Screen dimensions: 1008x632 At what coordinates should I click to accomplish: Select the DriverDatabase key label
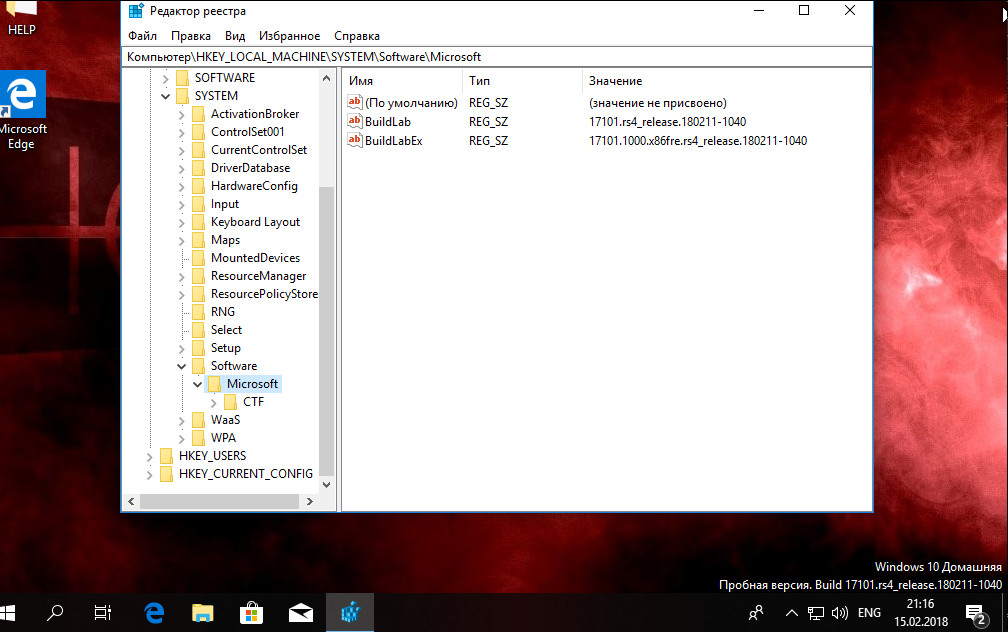pyautogui.click(x=250, y=168)
